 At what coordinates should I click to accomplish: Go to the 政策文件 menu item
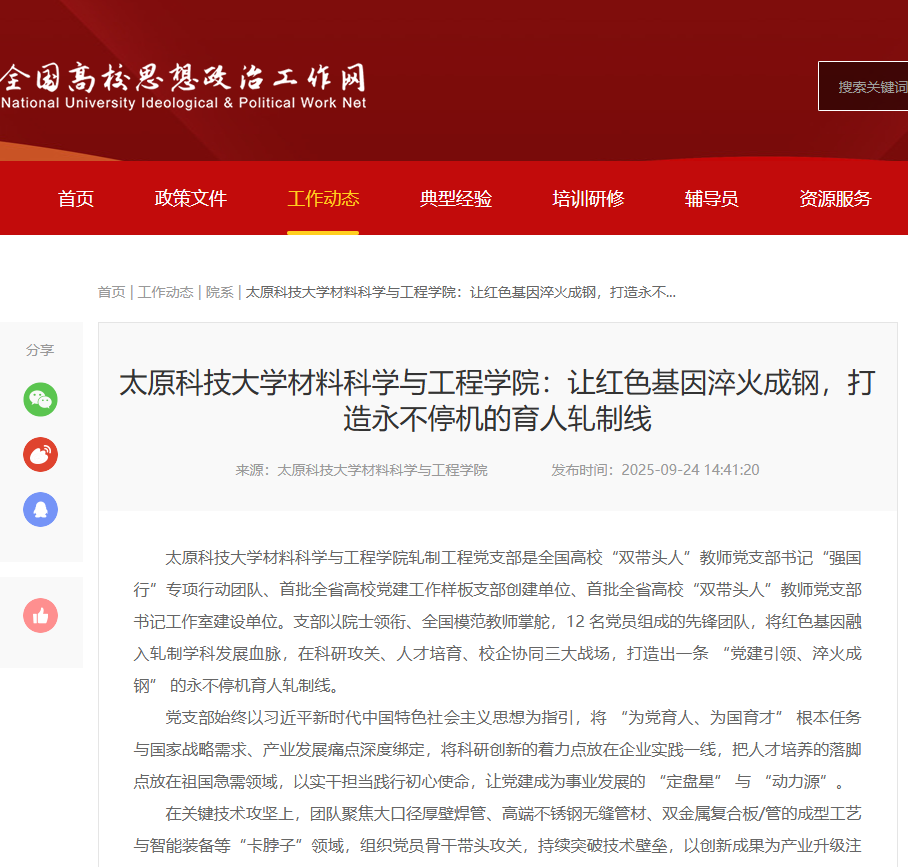pos(191,199)
